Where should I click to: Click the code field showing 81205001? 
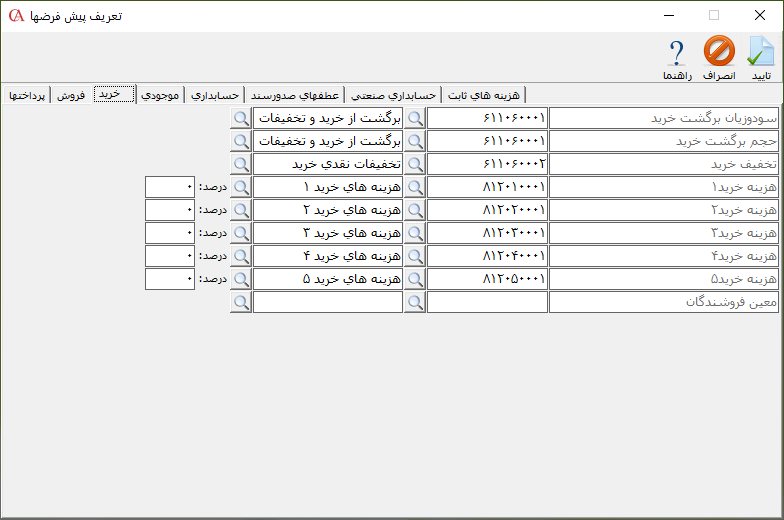coord(487,279)
